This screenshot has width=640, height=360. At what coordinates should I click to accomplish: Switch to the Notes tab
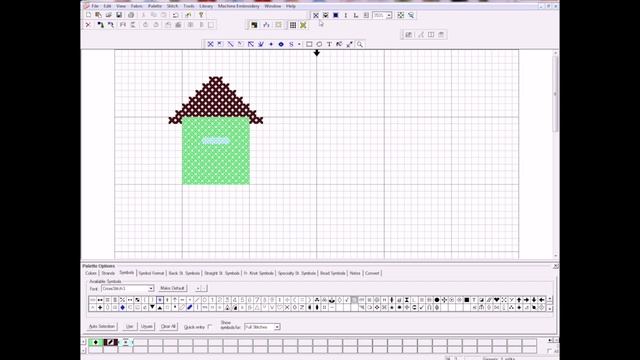(355, 273)
